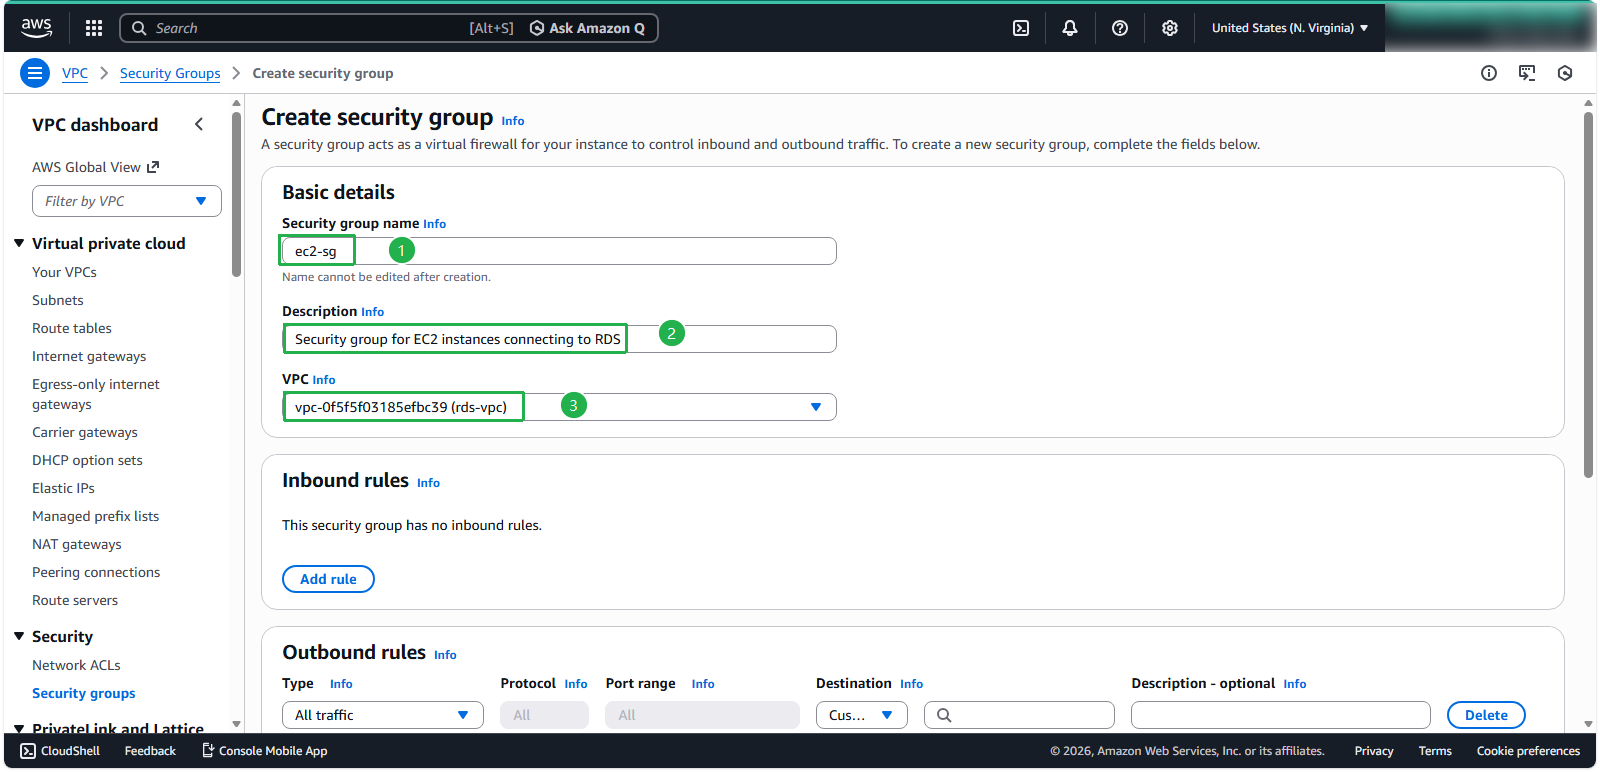This screenshot has height=772, width=1600.
Task: Collapse the VPC dashboard sidebar arrow
Action: tap(199, 124)
